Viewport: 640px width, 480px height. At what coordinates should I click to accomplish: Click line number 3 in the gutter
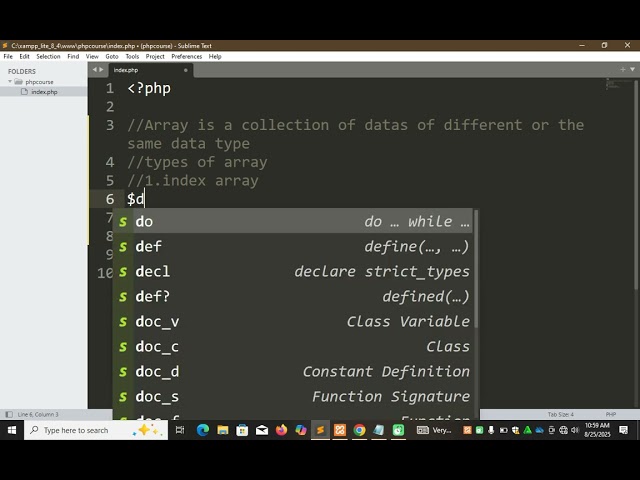click(x=110, y=125)
